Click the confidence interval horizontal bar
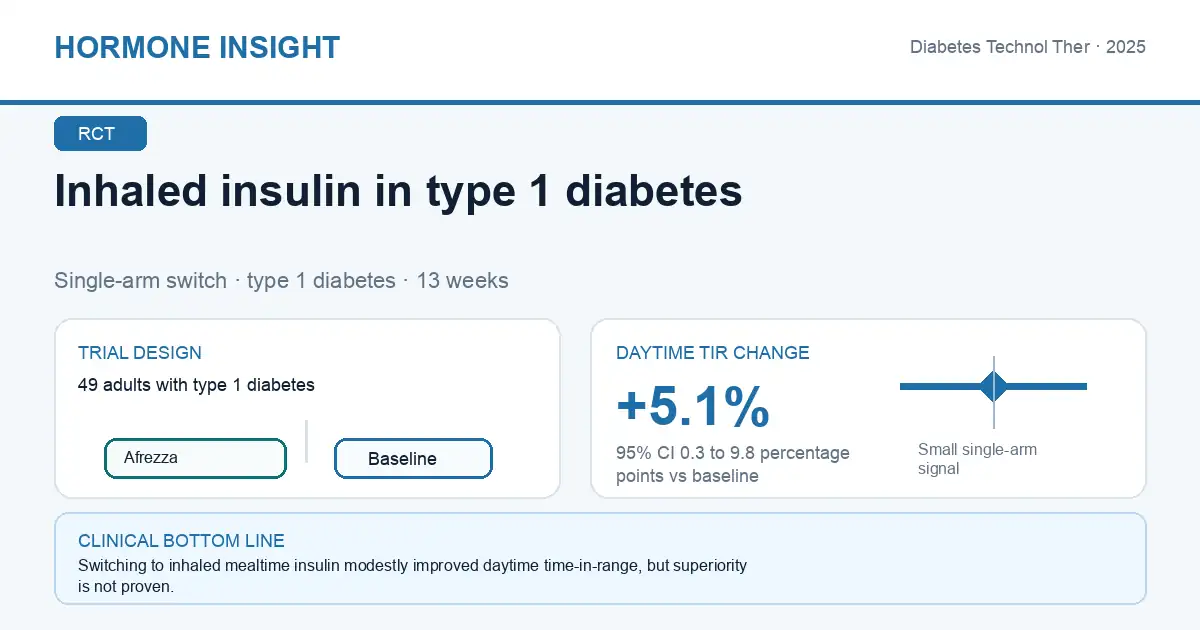The width and height of the screenshot is (1200, 630). click(993, 386)
